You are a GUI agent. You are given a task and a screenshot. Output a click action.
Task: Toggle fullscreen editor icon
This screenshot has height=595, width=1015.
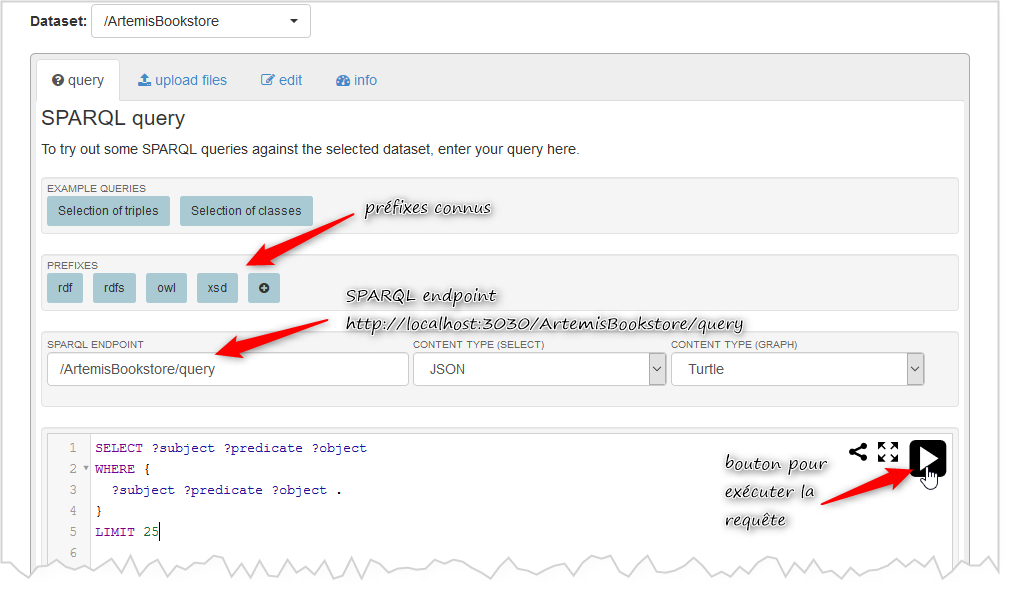click(887, 452)
